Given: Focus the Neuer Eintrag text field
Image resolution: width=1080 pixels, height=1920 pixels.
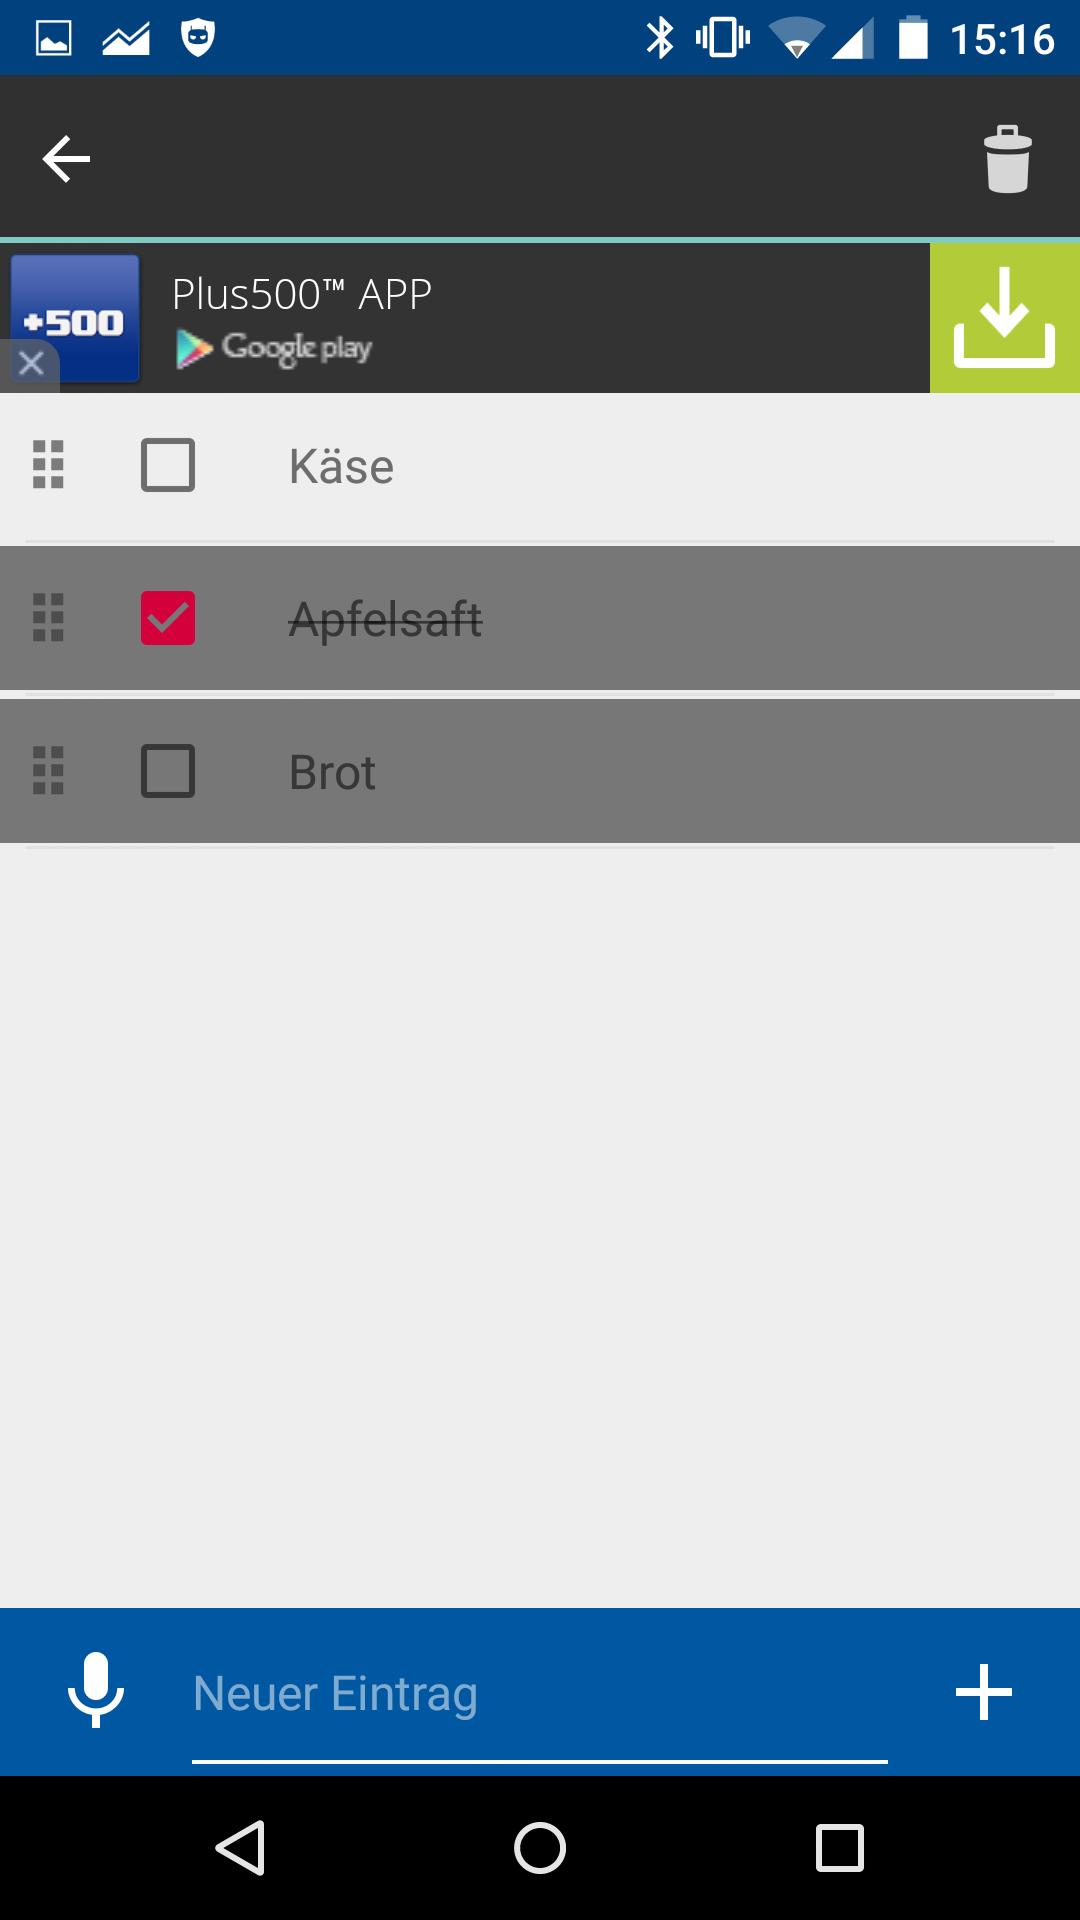Looking at the screenshot, I should point(540,1694).
